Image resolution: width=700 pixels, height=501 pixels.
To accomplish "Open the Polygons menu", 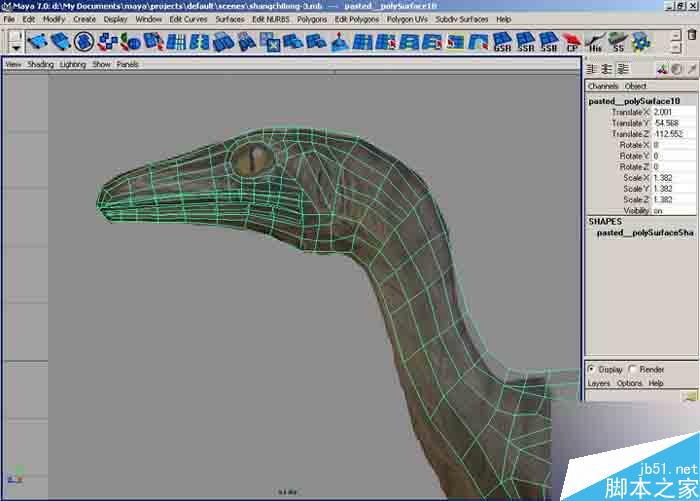I will pos(312,19).
